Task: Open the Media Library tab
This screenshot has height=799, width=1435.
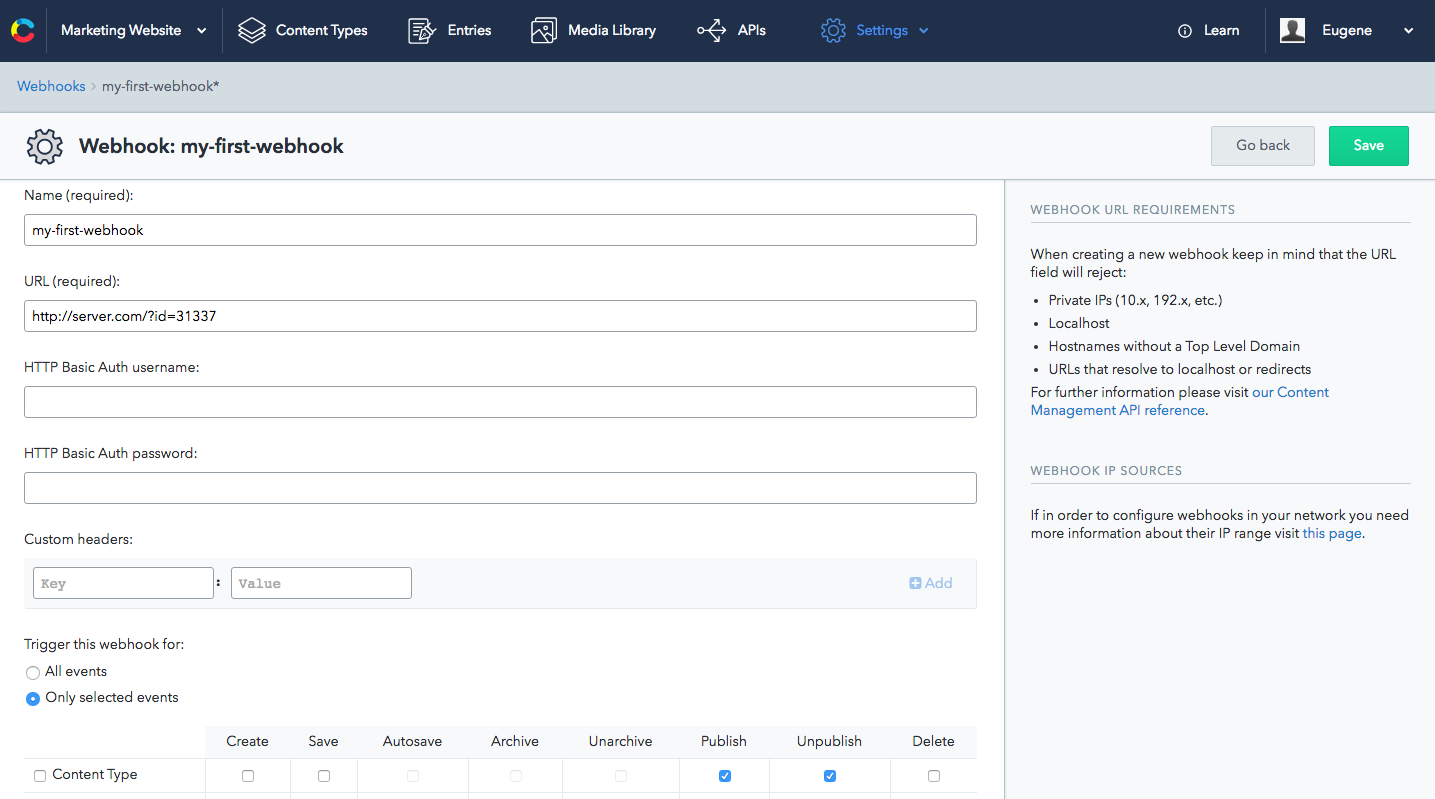Action: [x=594, y=31]
